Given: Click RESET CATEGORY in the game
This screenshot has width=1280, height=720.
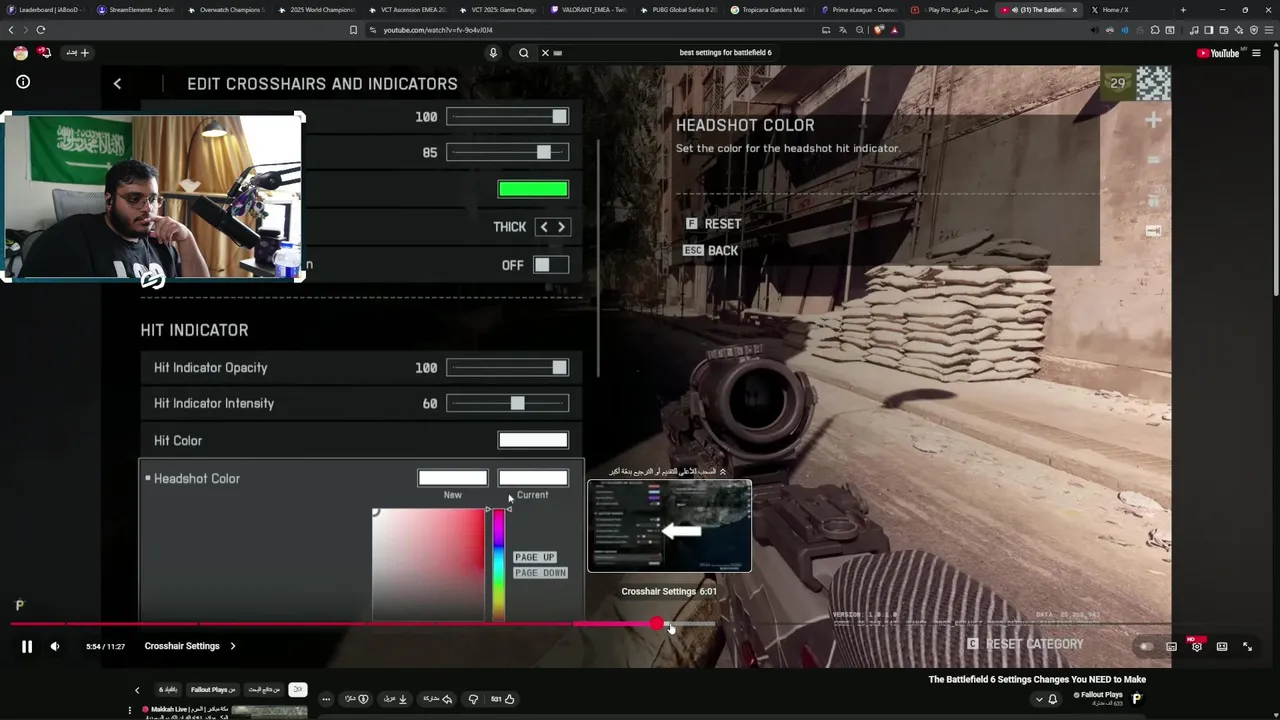Looking at the screenshot, I should (1025, 644).
